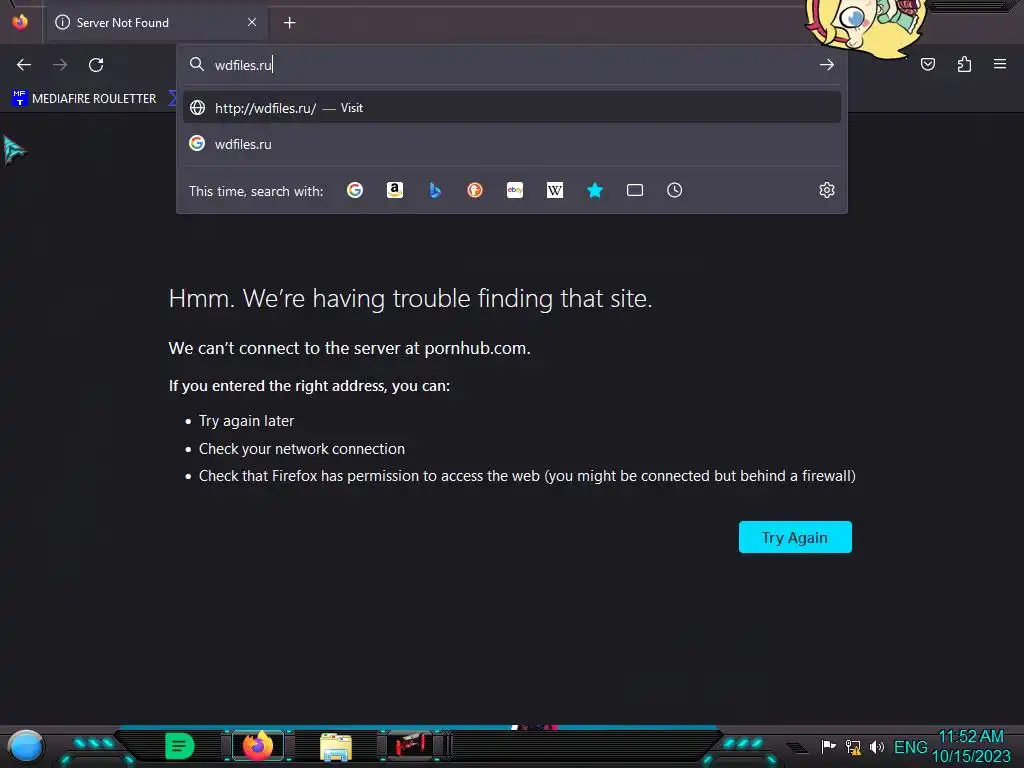Click the Action Center flag tray icon
This screenshot has width=1024, height=768.
pos(828,746)
